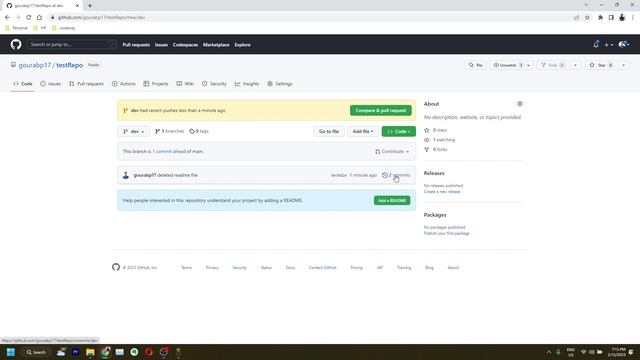The height and width of the screenshot is (360, 640).
Task: View the 0 tags link
Action: coord(199,131)
